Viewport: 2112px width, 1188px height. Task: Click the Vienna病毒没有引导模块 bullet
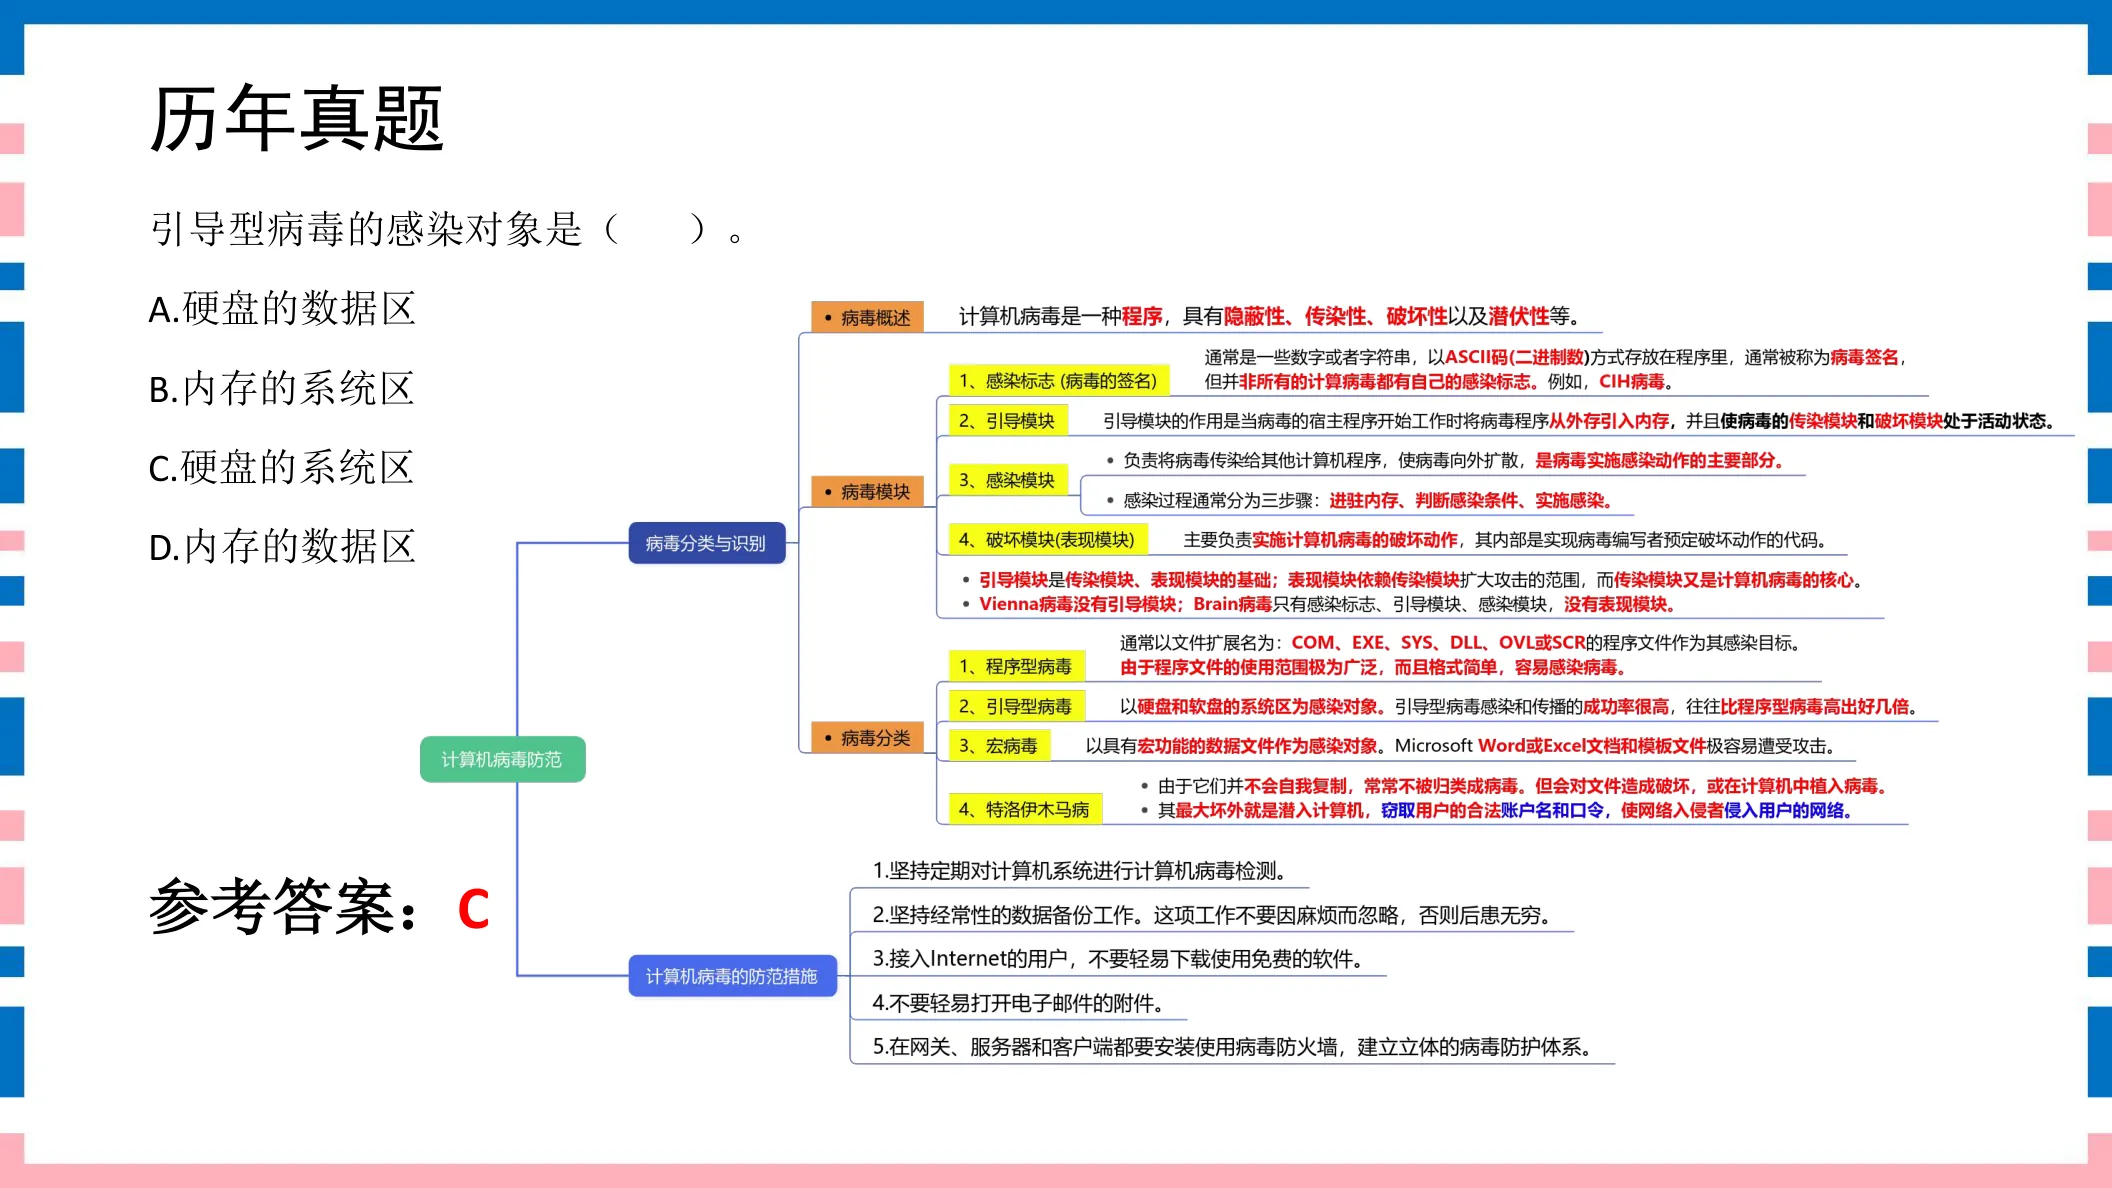click(1319, 604)
